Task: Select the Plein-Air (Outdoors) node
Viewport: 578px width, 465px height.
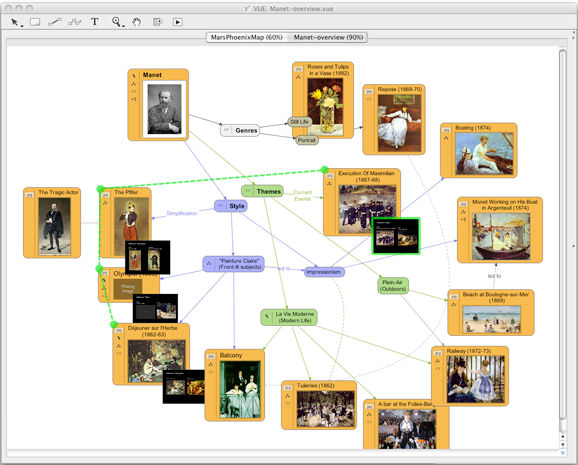Action: pos(393,286)
